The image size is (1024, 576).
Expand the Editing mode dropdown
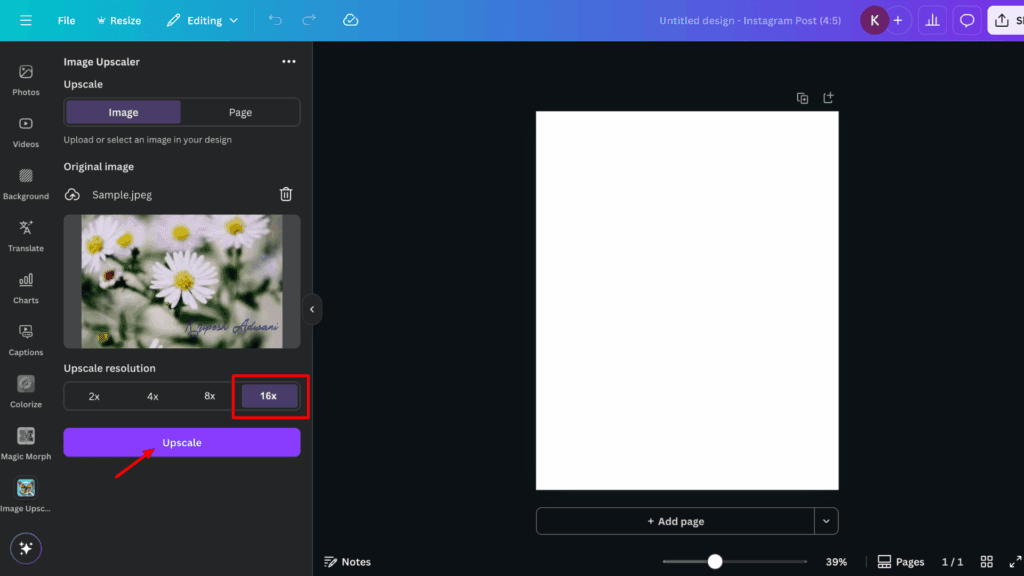tap(202, 20)
